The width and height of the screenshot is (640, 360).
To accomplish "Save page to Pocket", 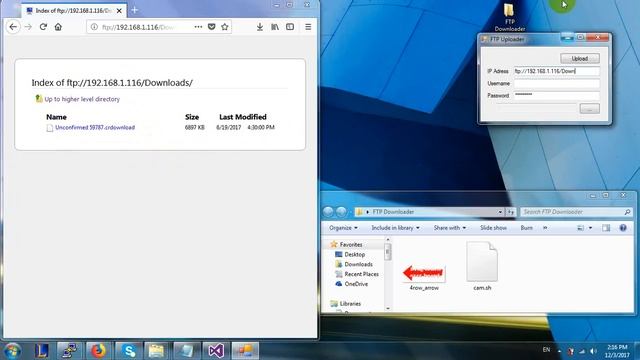I will (x=211, y=27).
